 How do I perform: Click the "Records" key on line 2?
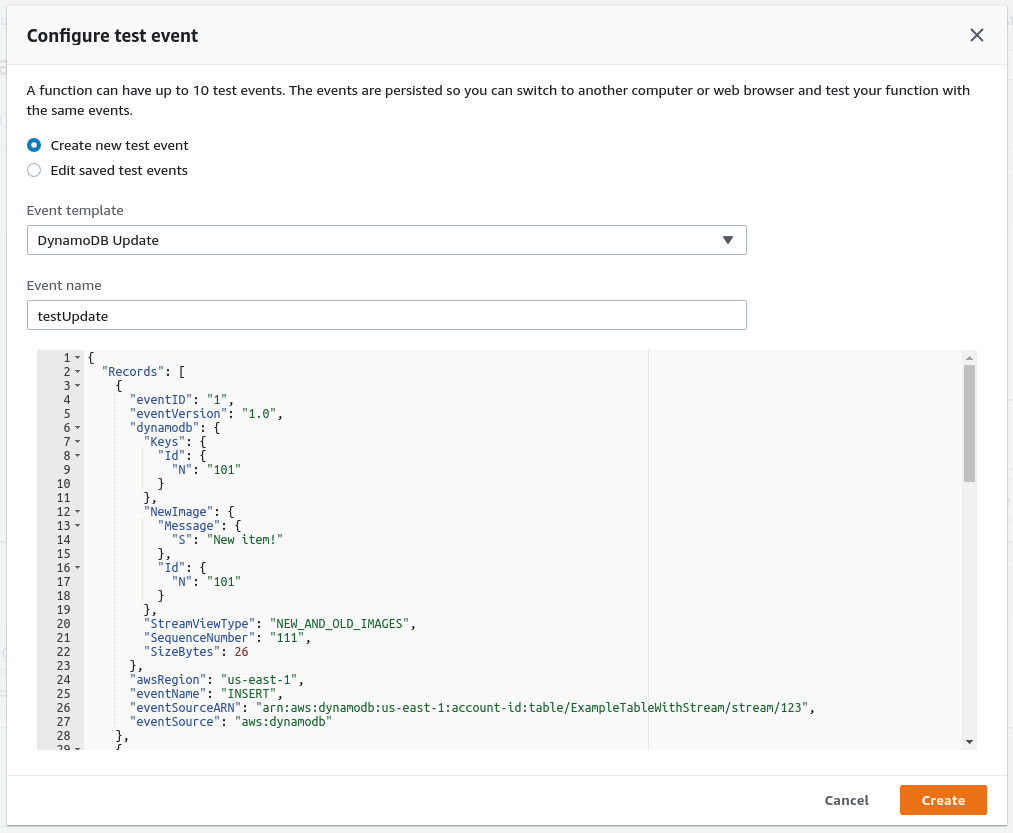click(132, 372)
